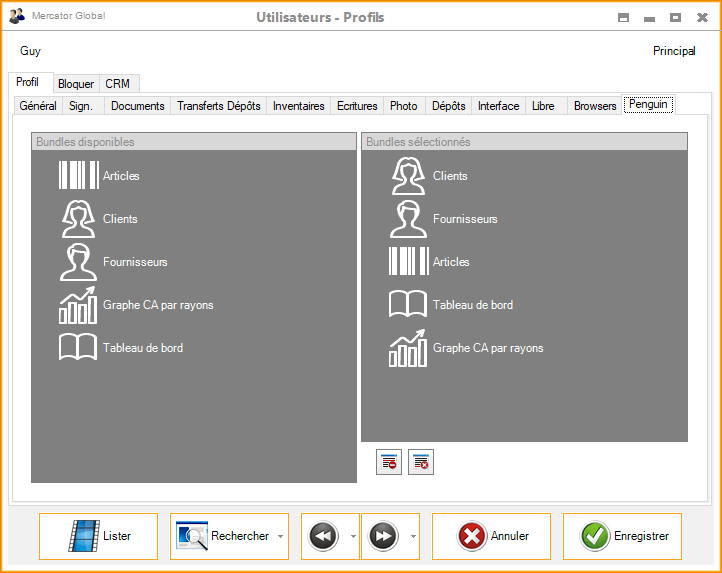Go to previous record with rewind button
The width and height of the screenshot is (722, 573).
322,537
